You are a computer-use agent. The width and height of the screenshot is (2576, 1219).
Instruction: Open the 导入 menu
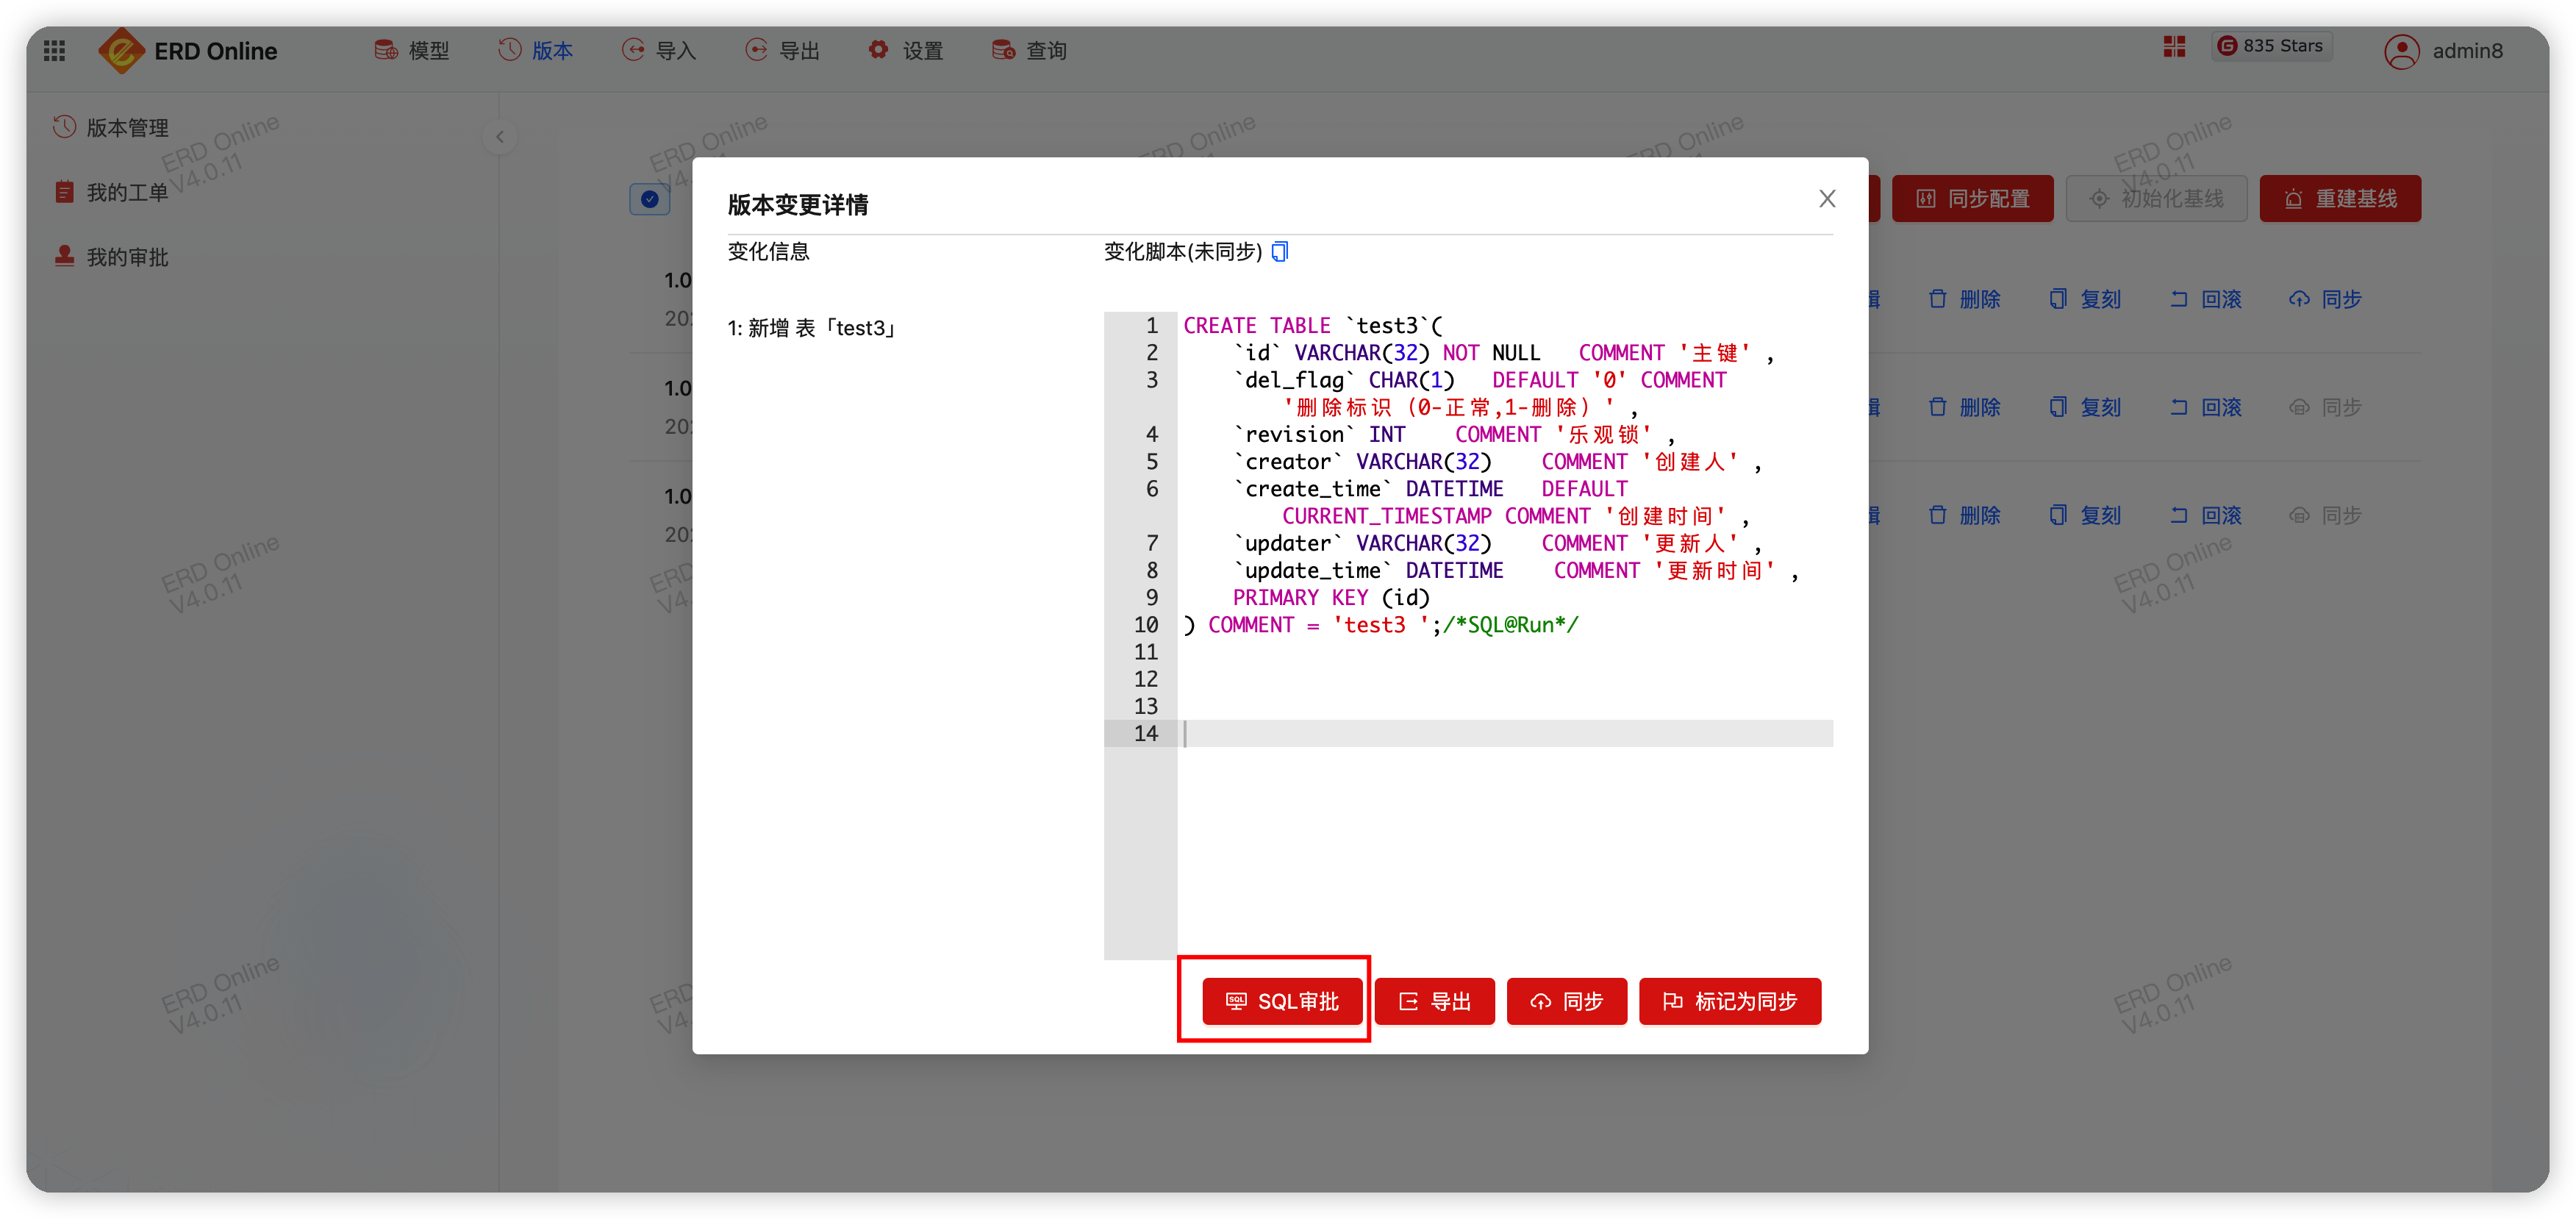pyautogui.click(x=659, y=50)
